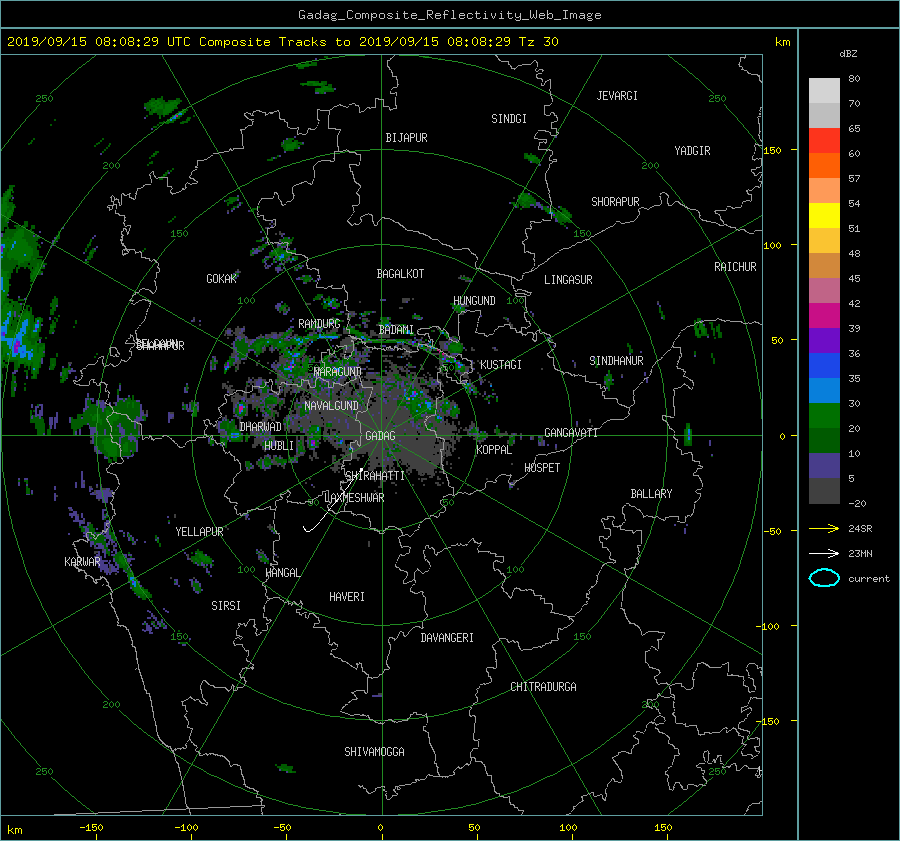This screenshot has height=841, width=900.
Task: Click the bright green 20 dBZ swatch
Action: point(824,416)
